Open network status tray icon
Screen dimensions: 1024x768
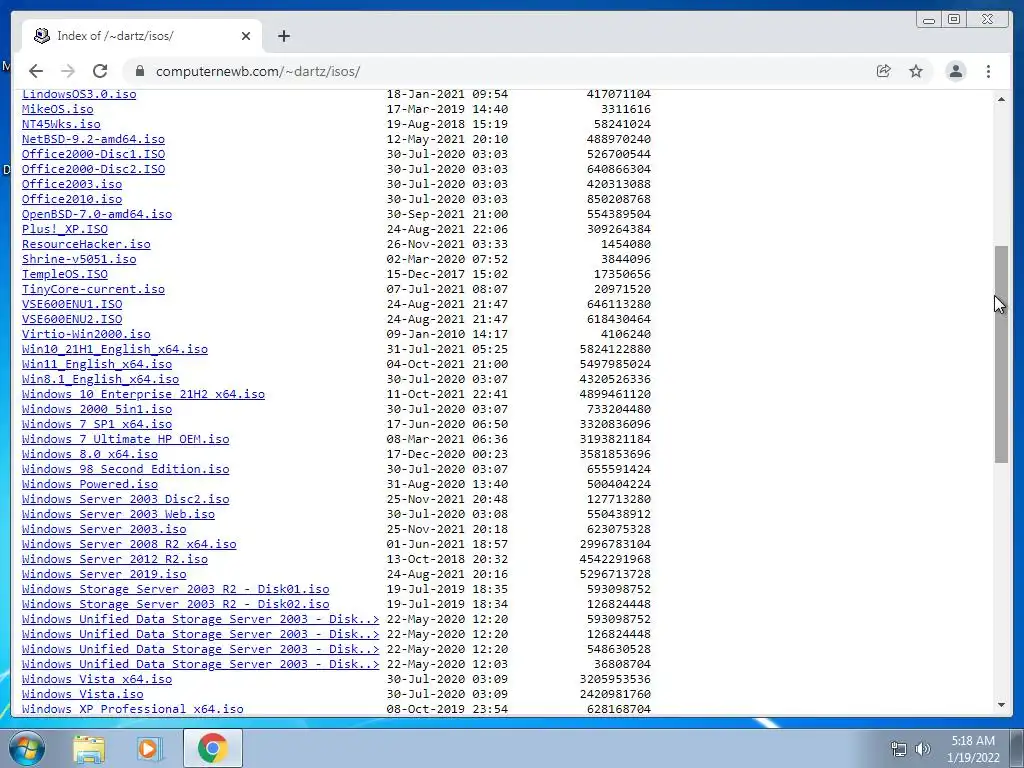coord(899,749)
